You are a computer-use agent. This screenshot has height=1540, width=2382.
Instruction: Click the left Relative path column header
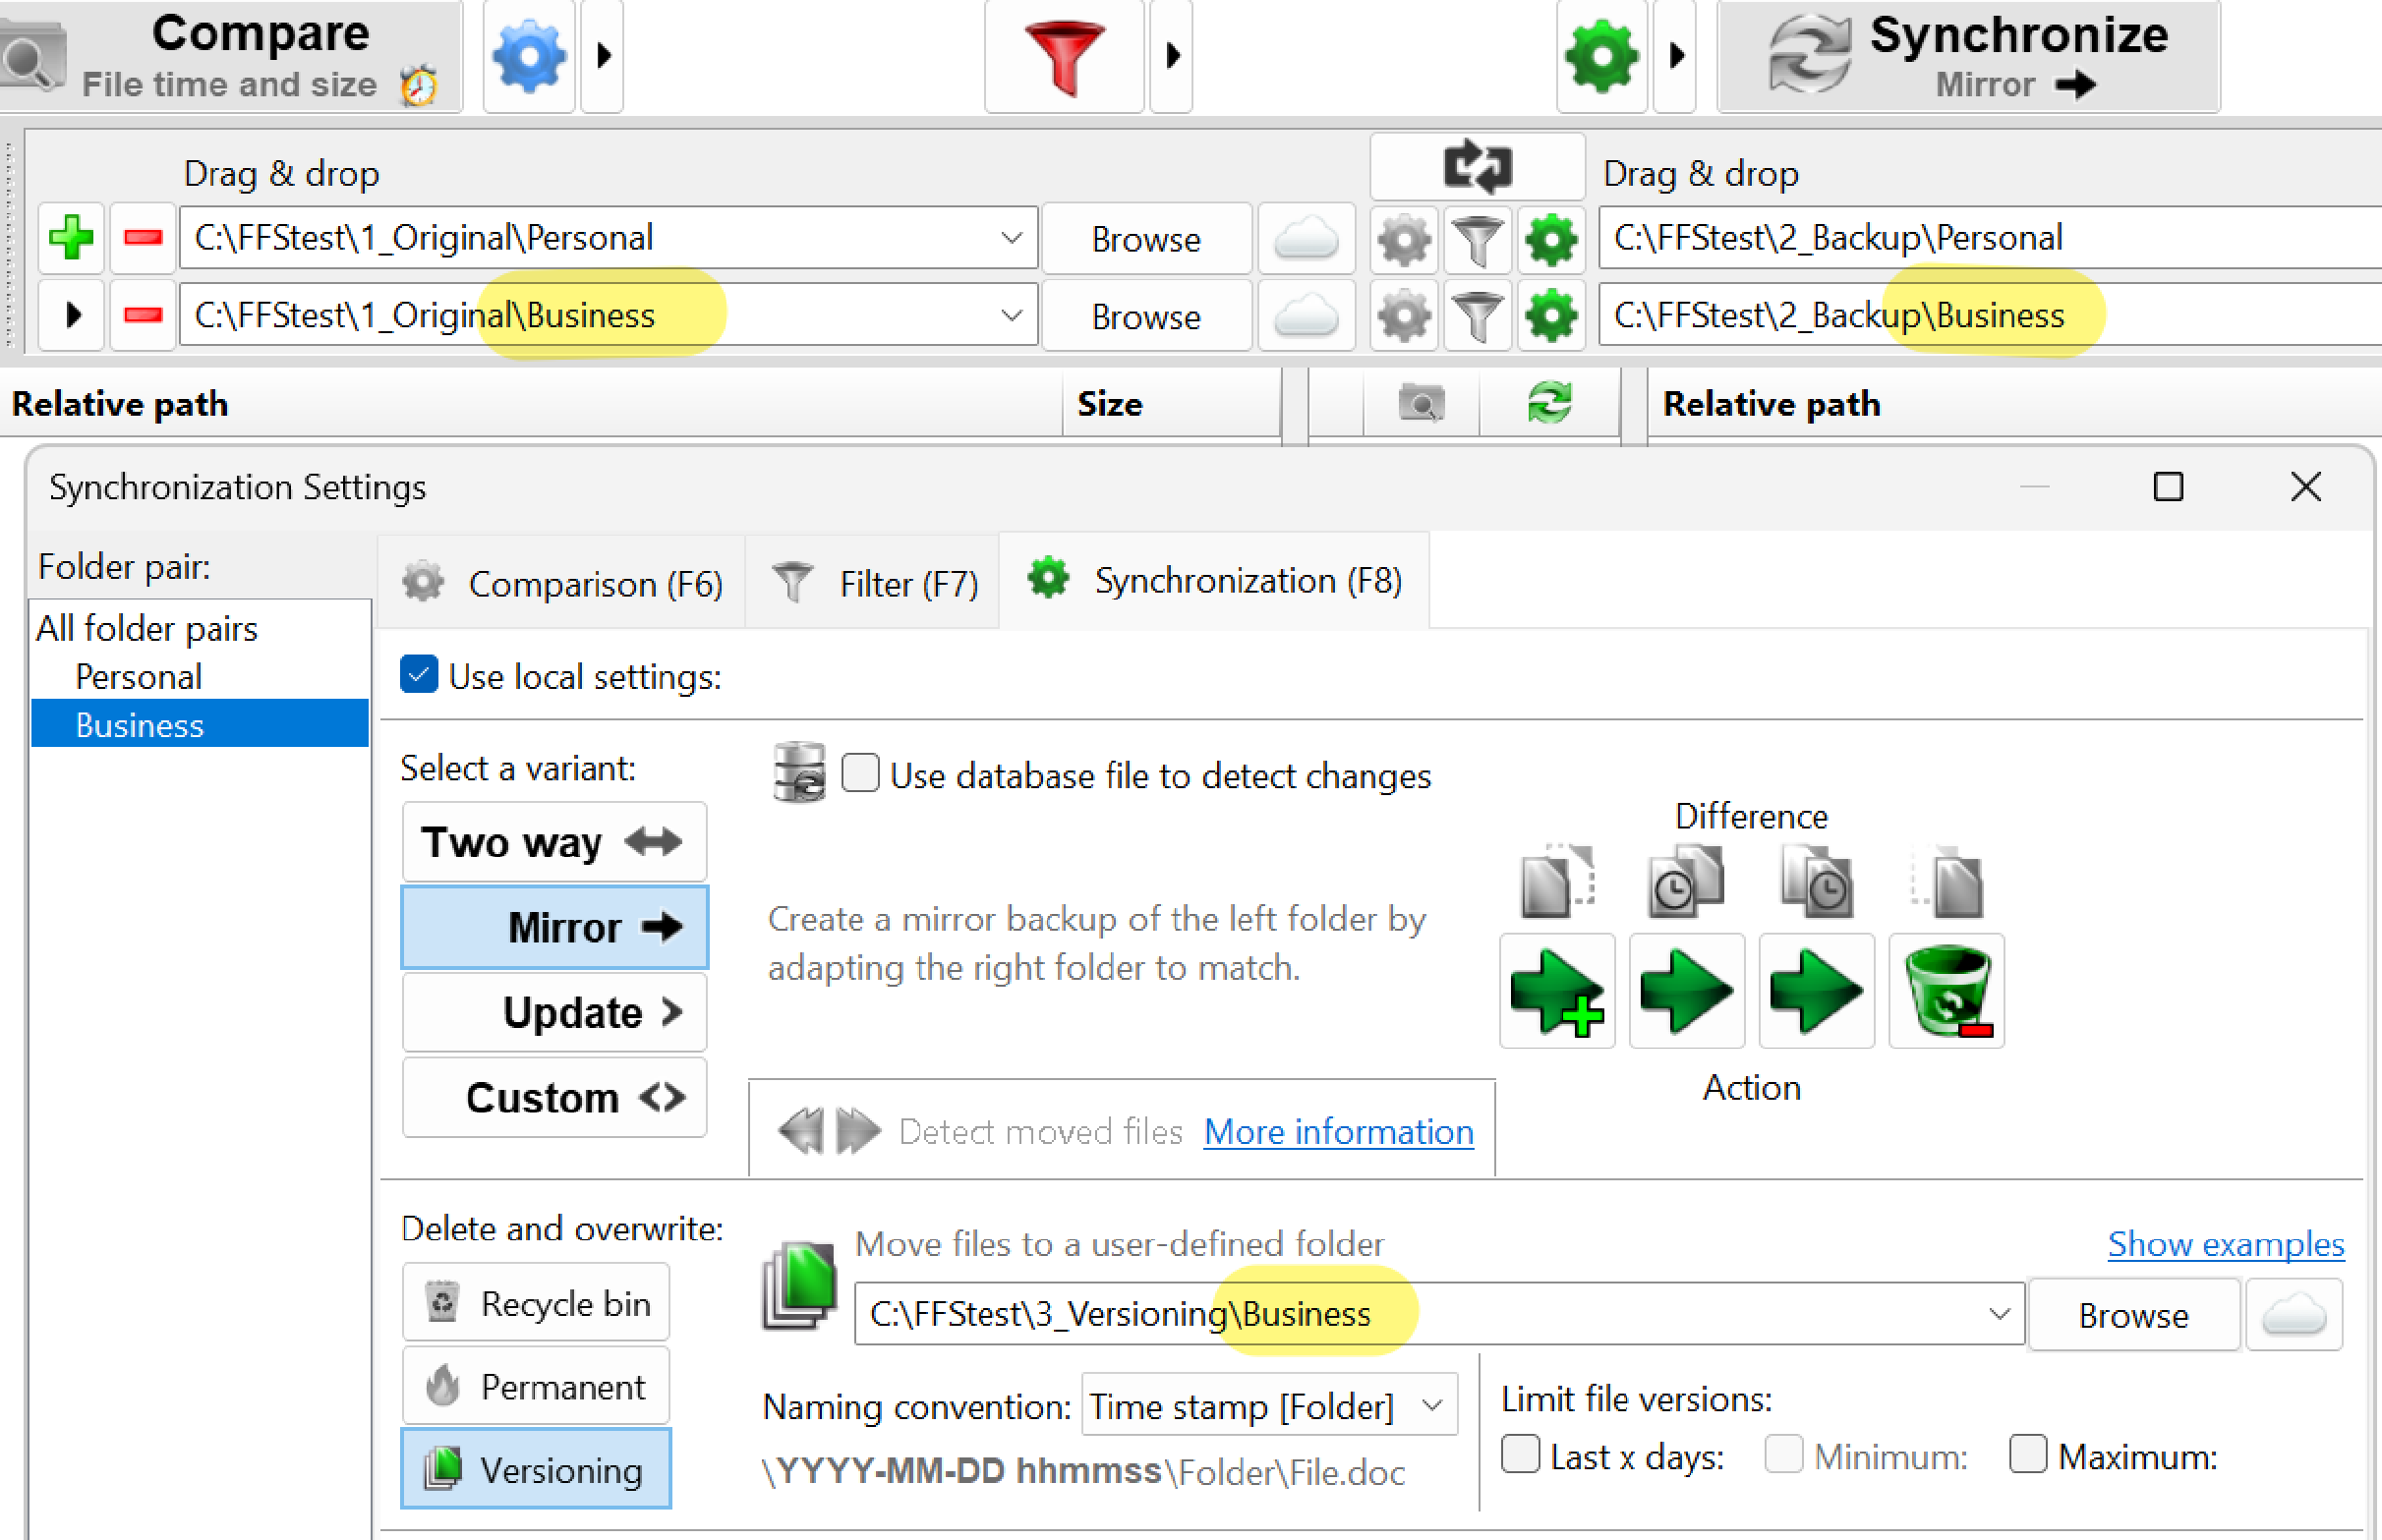(530, 404)
